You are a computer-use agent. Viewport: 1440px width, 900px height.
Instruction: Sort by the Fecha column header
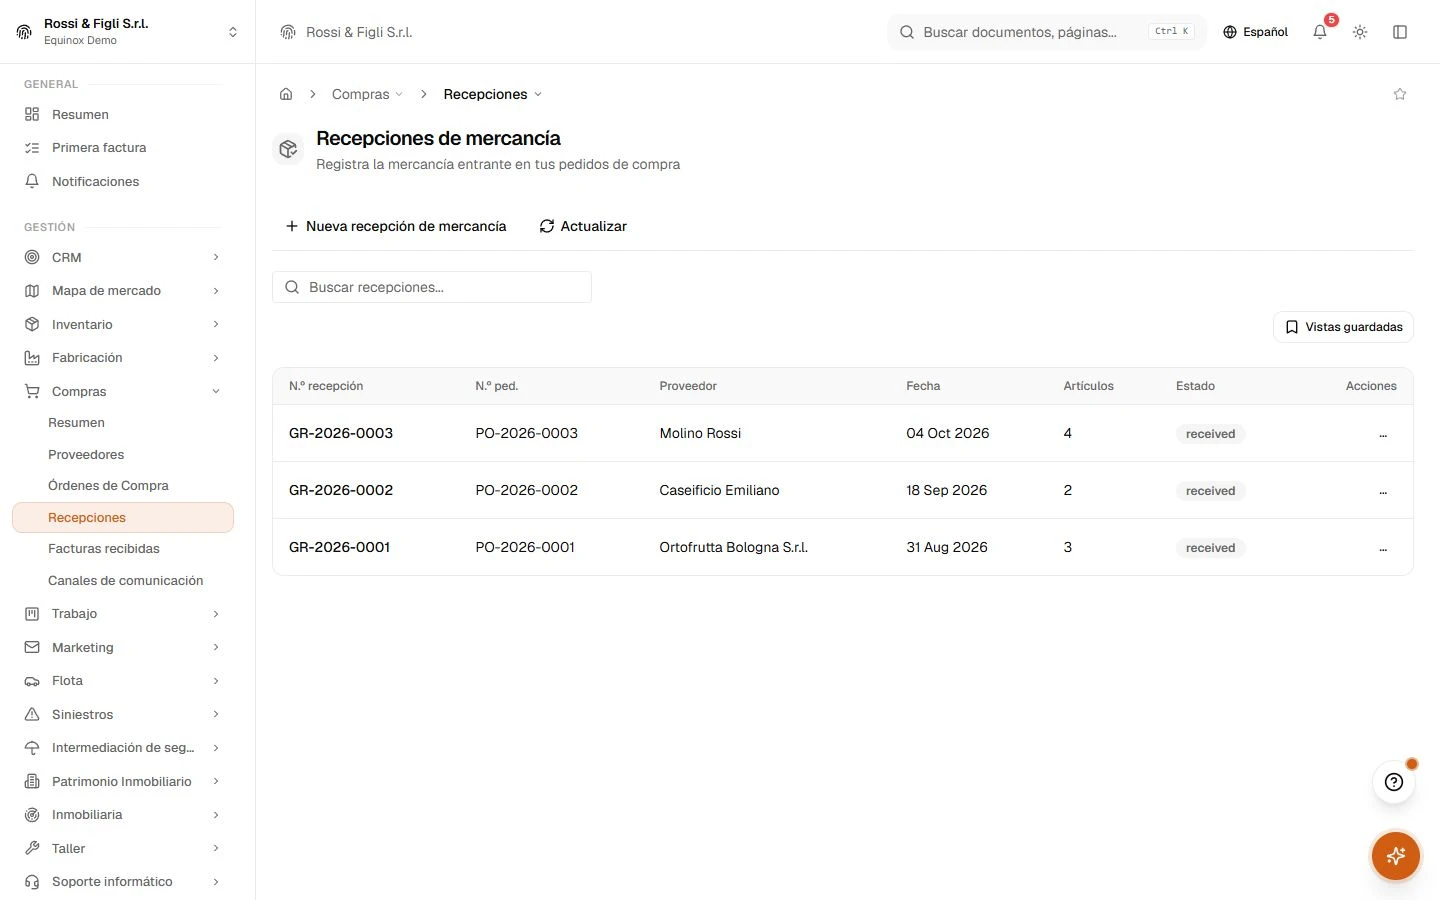(x=923, y=386)
